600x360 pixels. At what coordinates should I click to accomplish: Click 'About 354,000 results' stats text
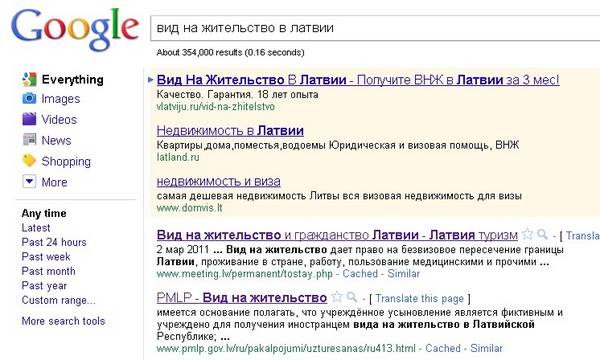(x=230, y=52)
